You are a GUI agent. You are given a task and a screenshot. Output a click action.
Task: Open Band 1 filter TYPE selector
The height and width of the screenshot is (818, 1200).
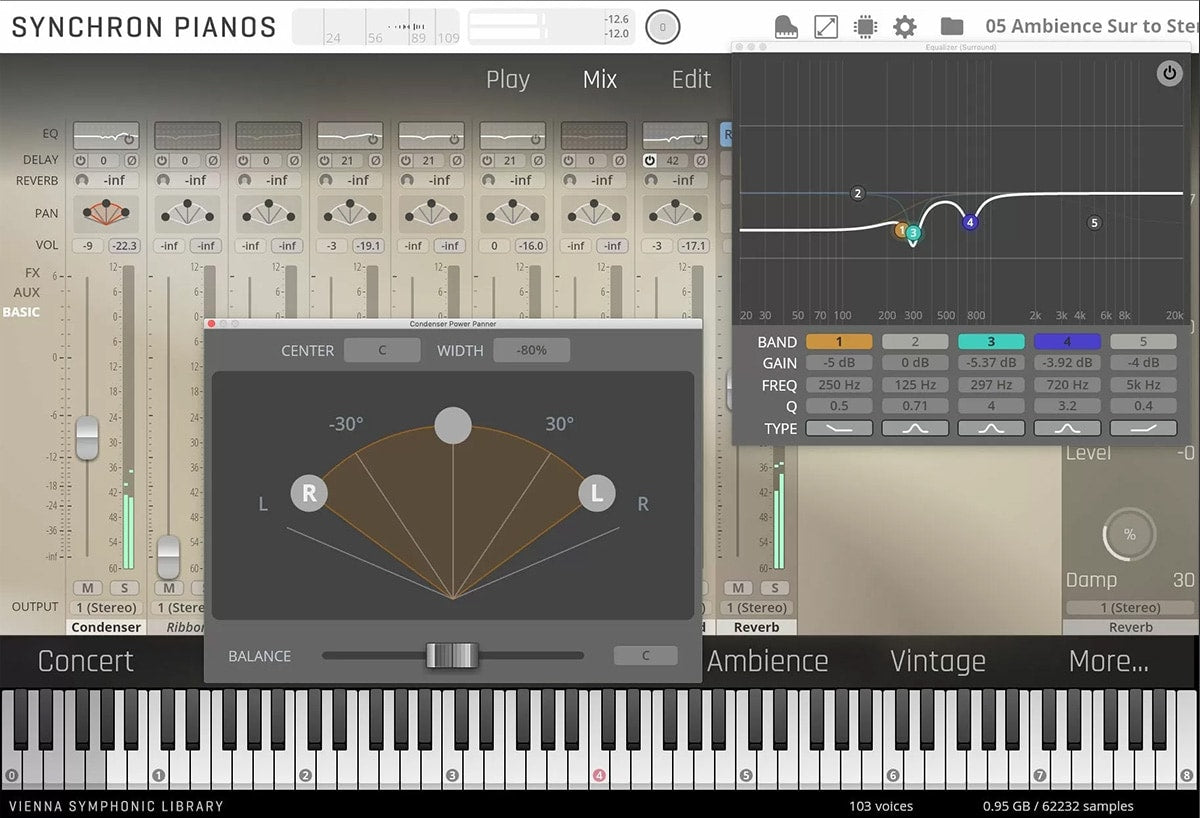tap(839, 428)
